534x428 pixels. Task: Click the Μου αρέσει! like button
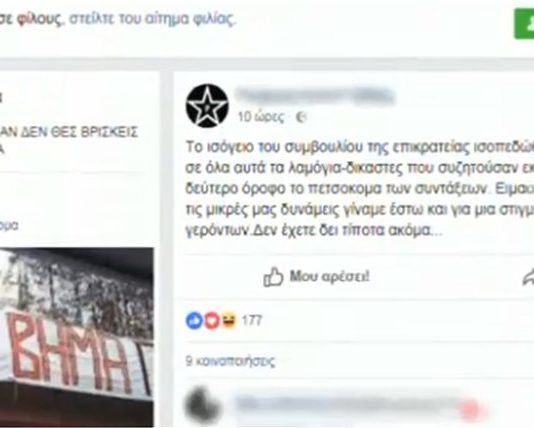coord(316,276)
